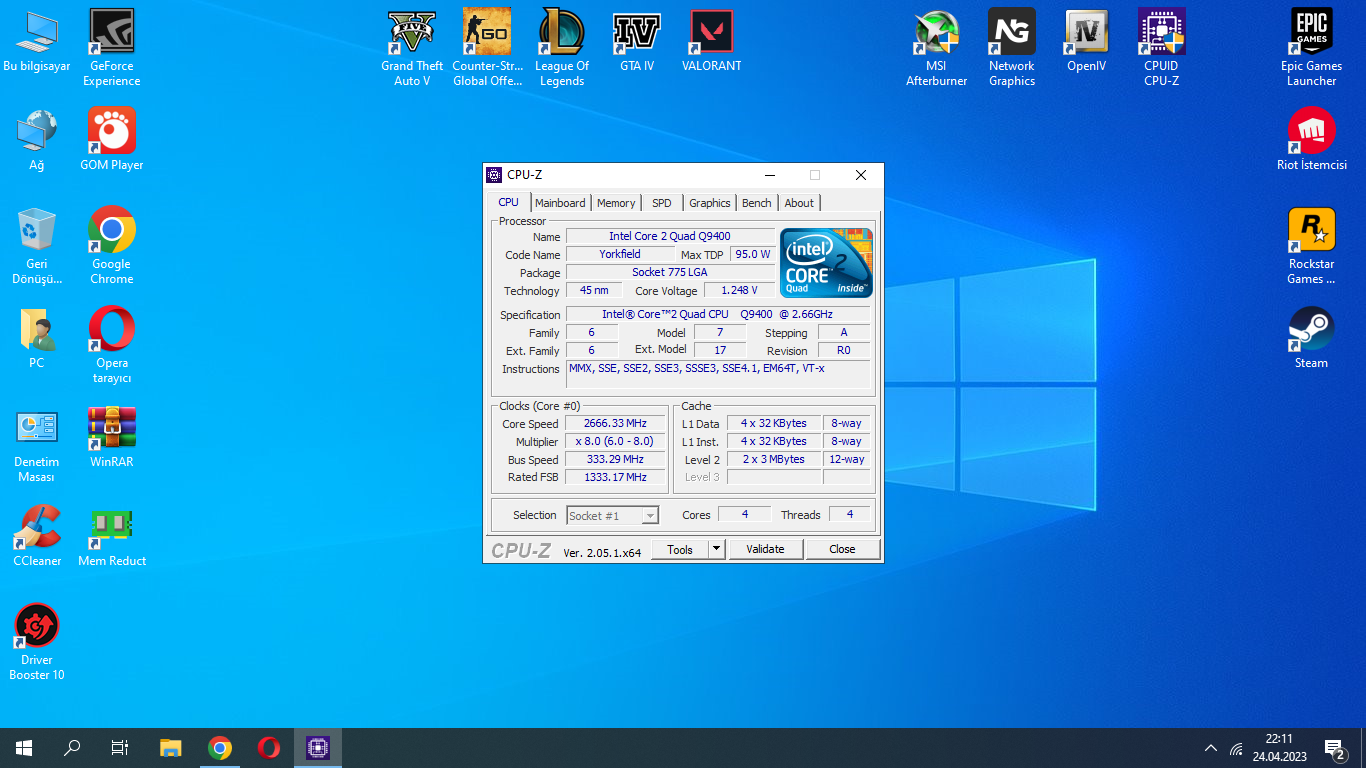The height and width of the screenshot is (768, 1366).
Task: Show hidden system tray icons
Action: coord(1211,748)
